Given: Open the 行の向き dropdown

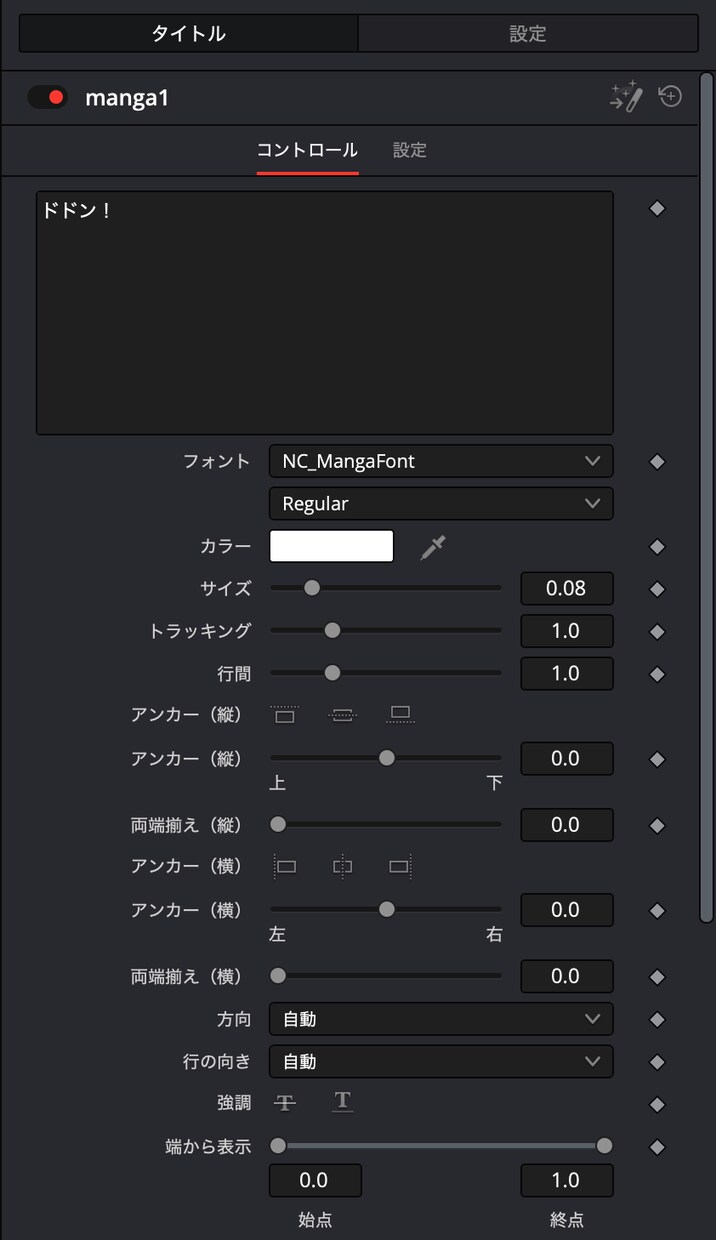Looking at the screenshot, I should [x=441, y=1061].
